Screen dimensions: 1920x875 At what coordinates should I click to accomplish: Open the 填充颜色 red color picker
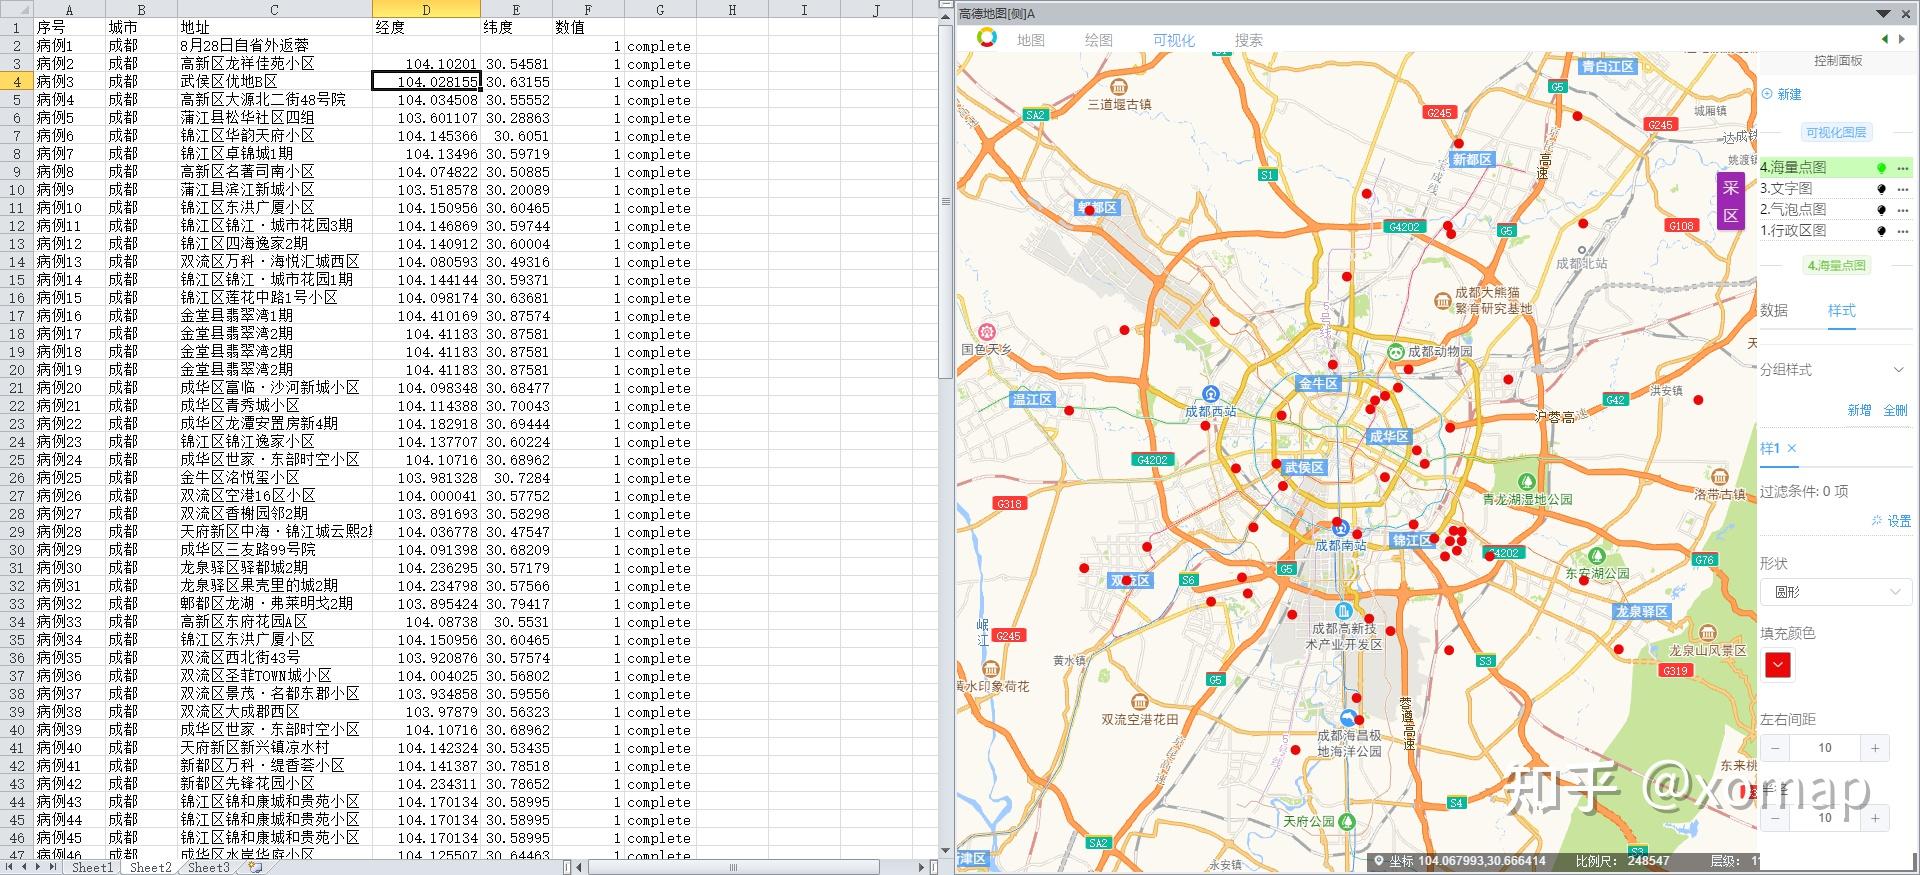tap(1778, 665)
